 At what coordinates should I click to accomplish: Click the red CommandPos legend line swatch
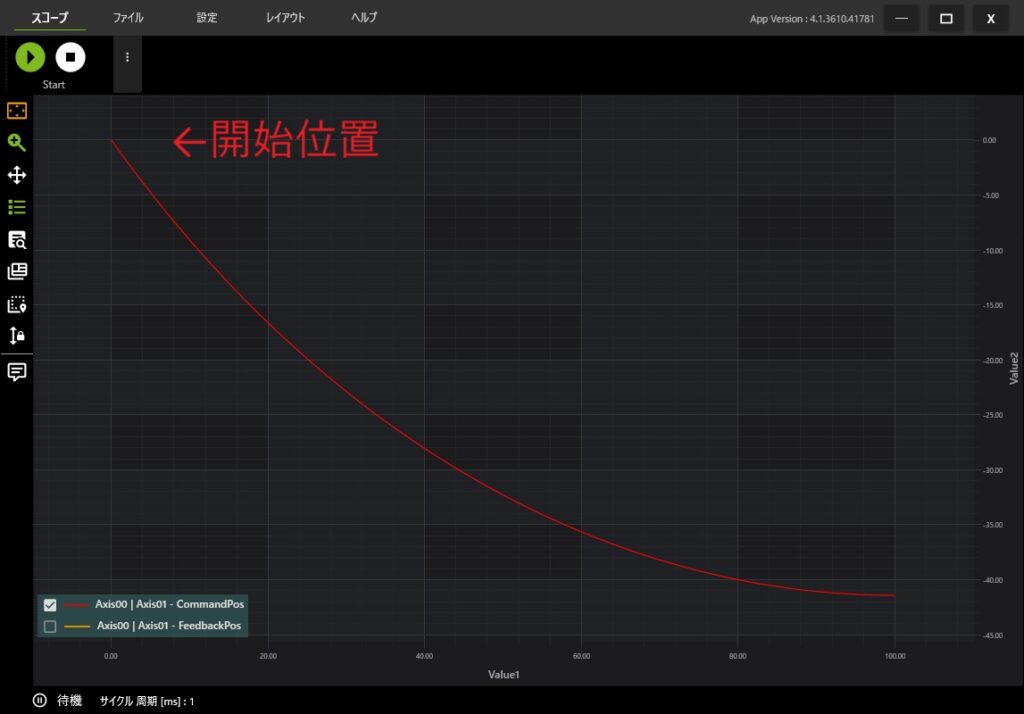click(x=76, y=604)
